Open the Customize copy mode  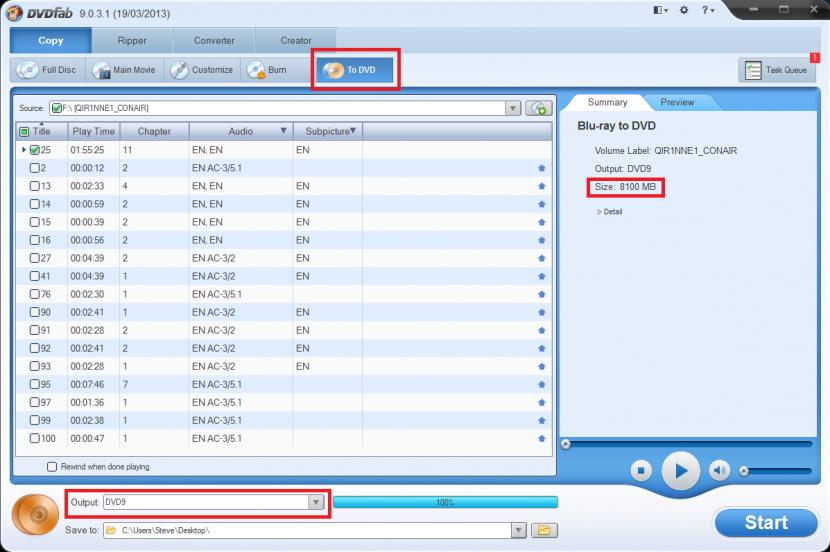tap(202, 70)
